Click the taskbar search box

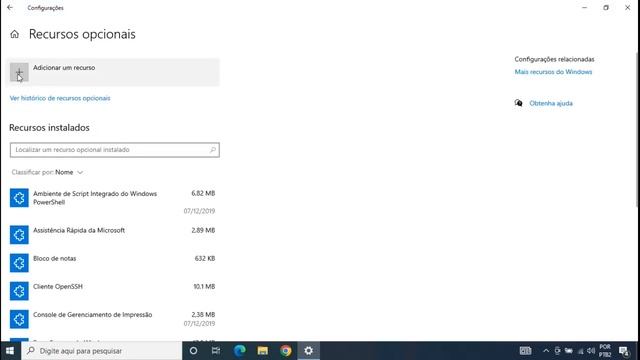point(102,351)
